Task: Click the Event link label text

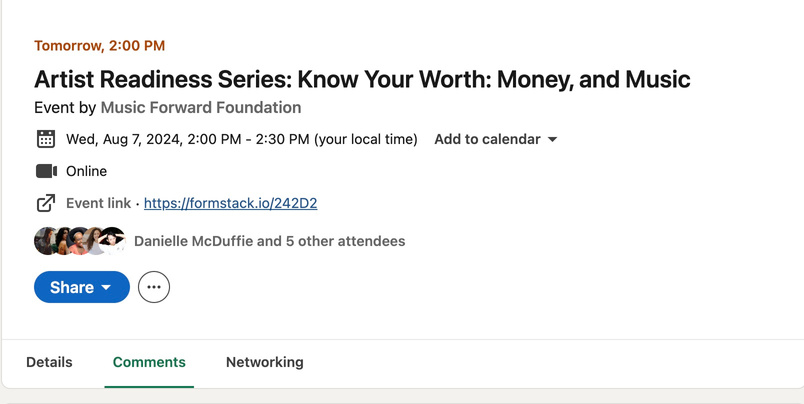Action: point(98,204)
